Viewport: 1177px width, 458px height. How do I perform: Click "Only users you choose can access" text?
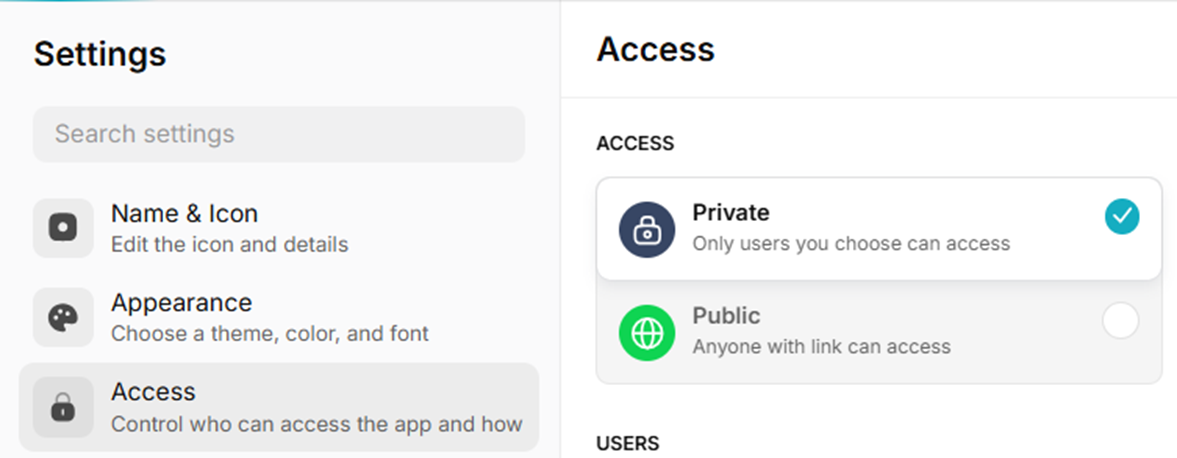point(851,244)
